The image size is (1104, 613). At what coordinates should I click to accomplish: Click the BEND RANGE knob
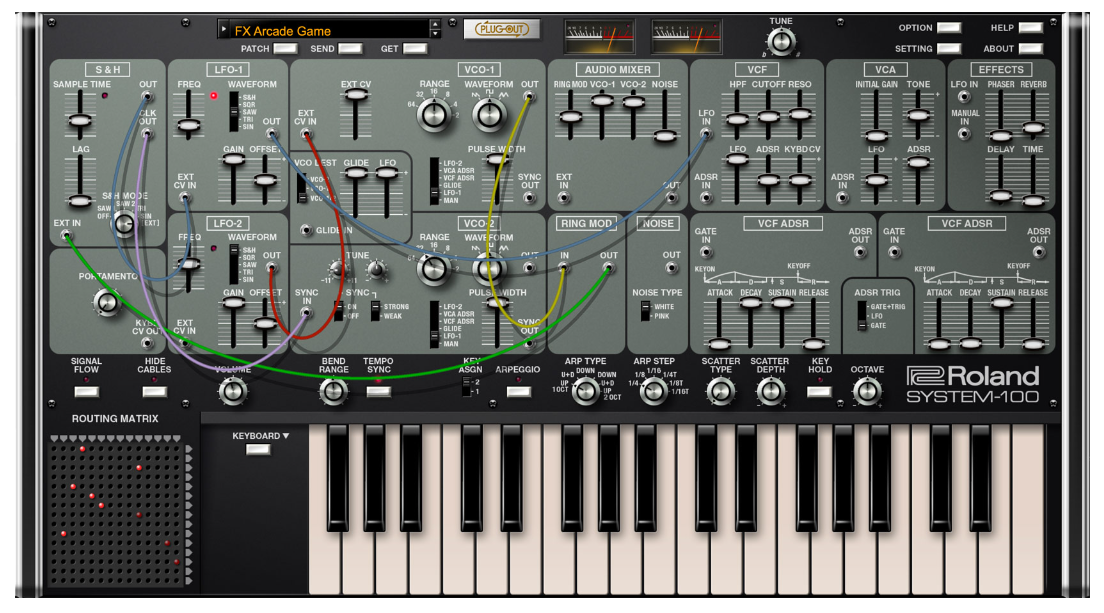click(334, 391)
